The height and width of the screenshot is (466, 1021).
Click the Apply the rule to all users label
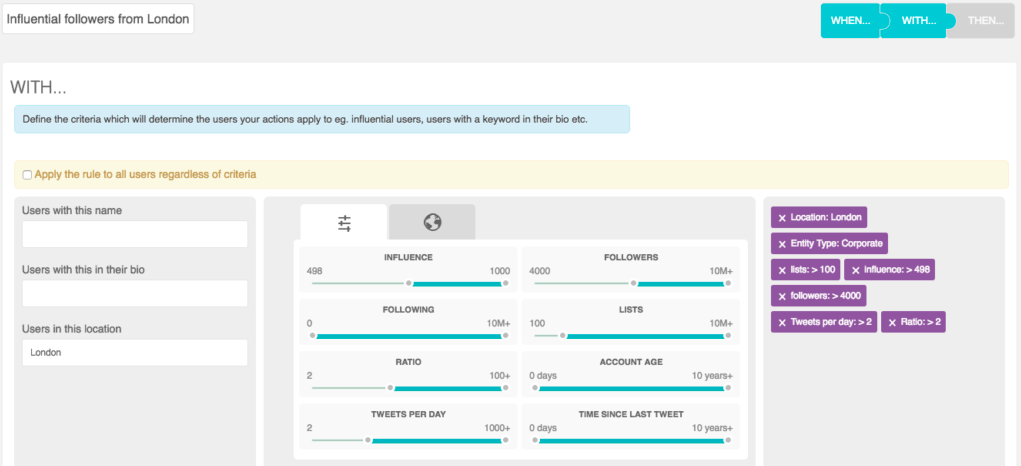[145, 174]
